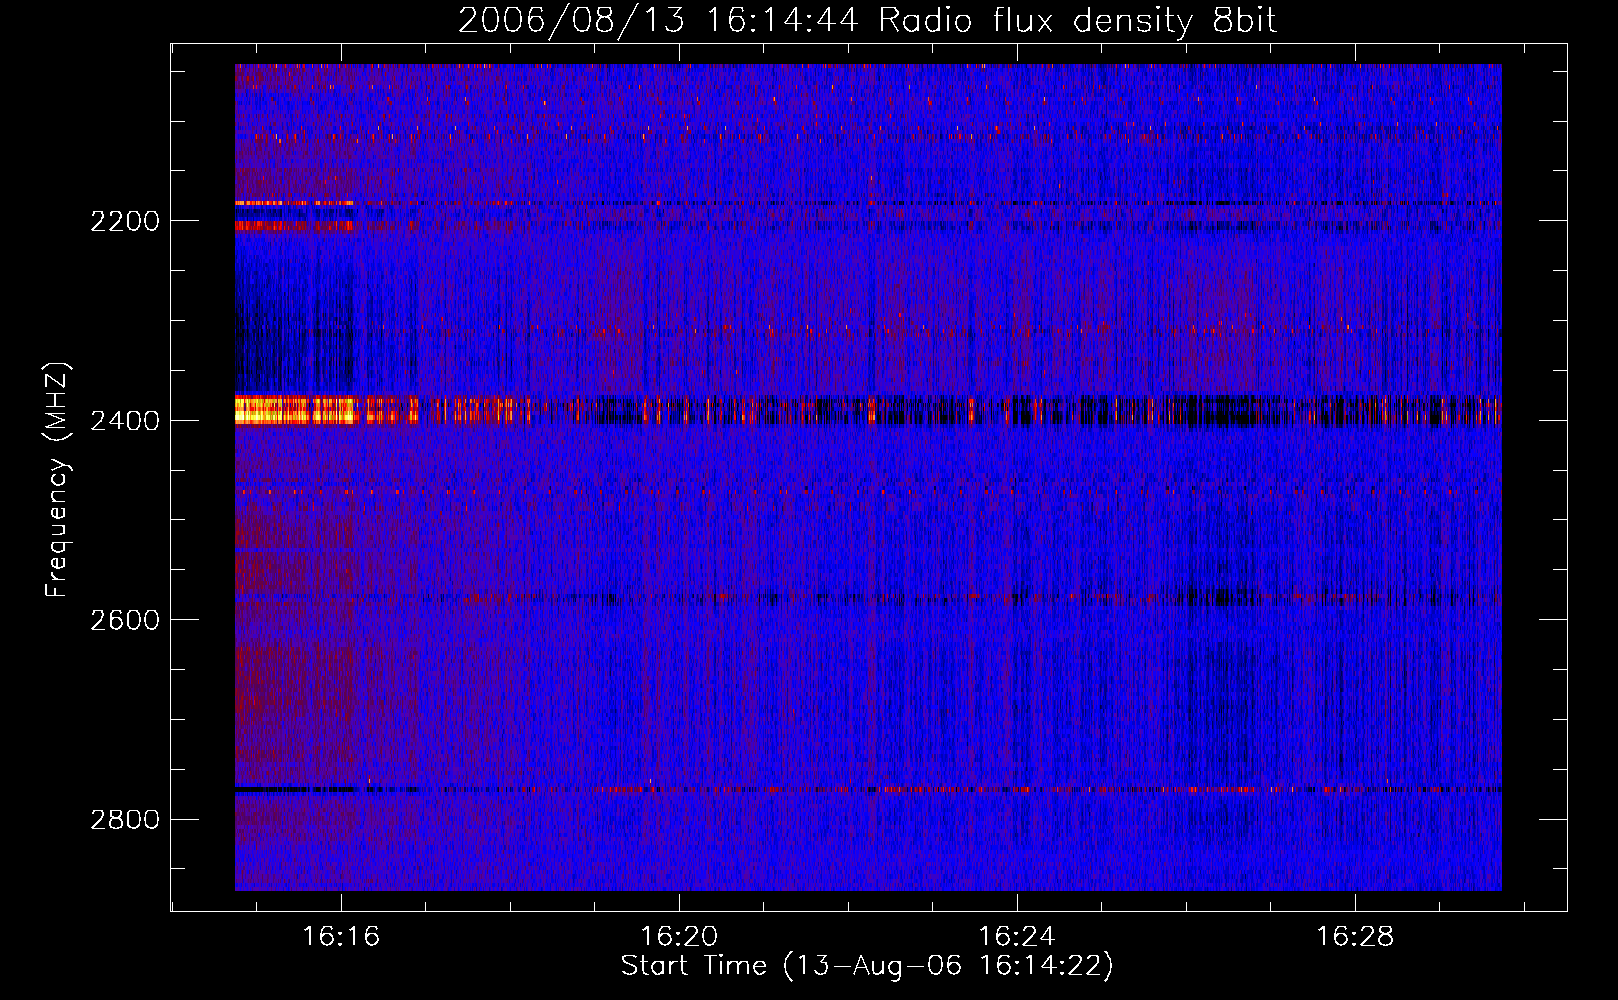The image size is (1618, 1000).
Task: Click the "Start Time (13-Aug-06 16:14:22)" label
Action: [867, 966]
